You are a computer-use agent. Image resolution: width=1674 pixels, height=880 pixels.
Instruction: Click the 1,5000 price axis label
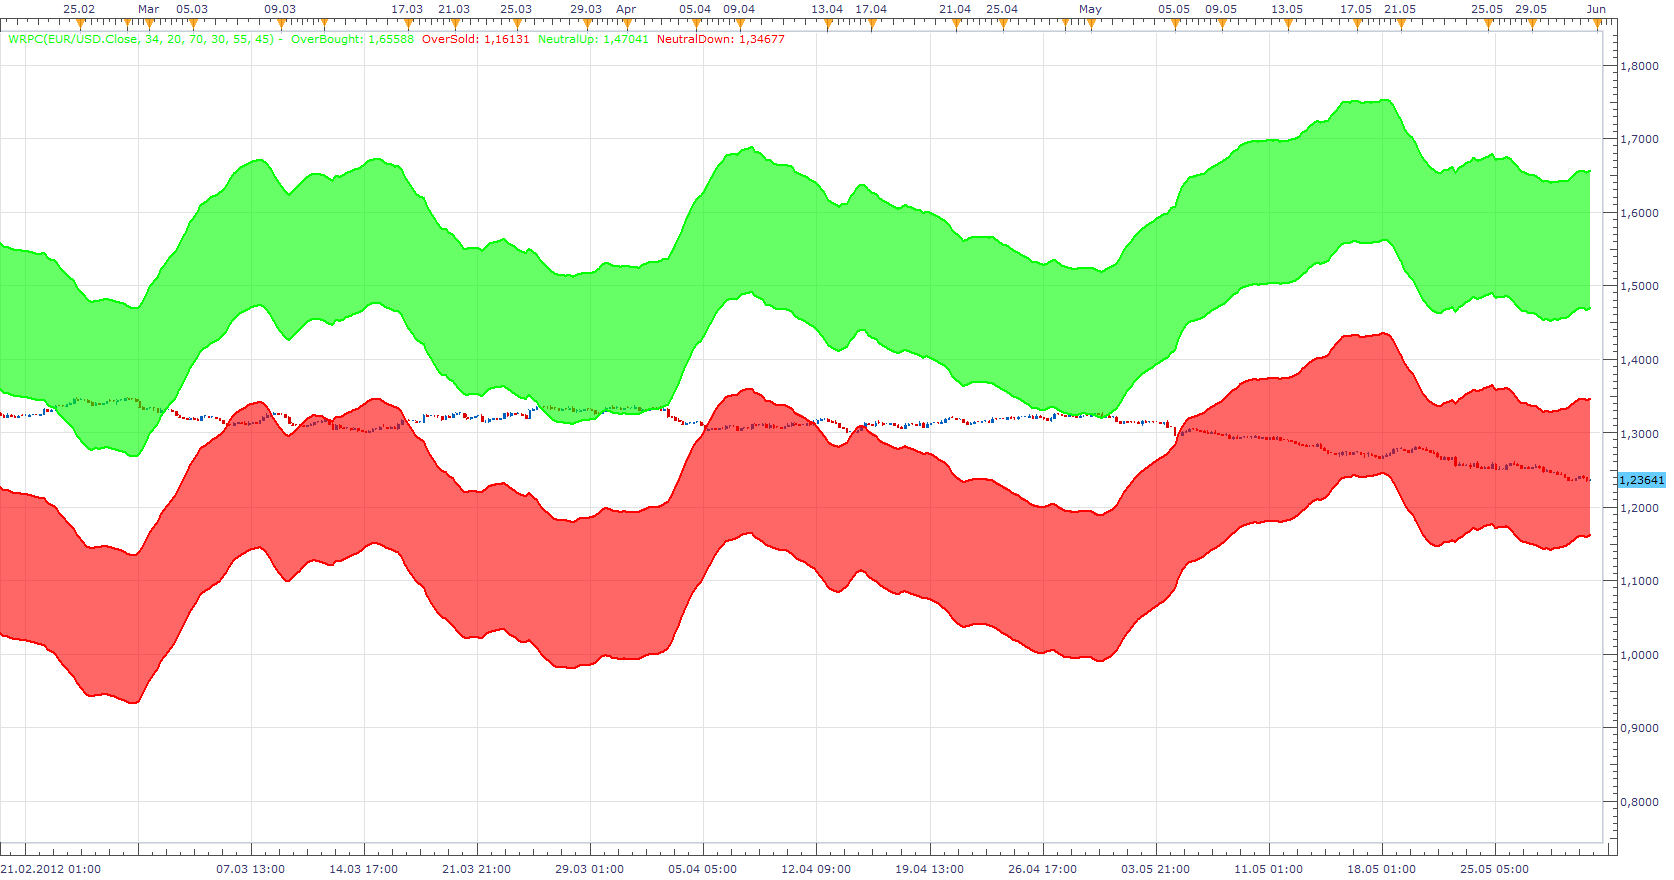1639,286
